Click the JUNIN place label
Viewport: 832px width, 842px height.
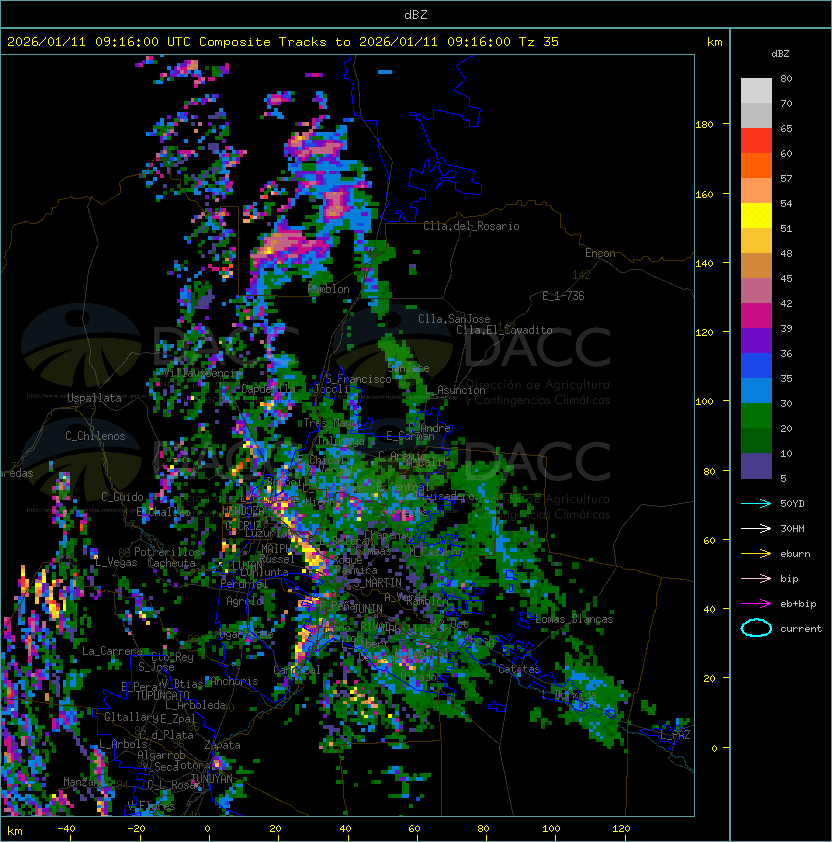coord(367,608)
